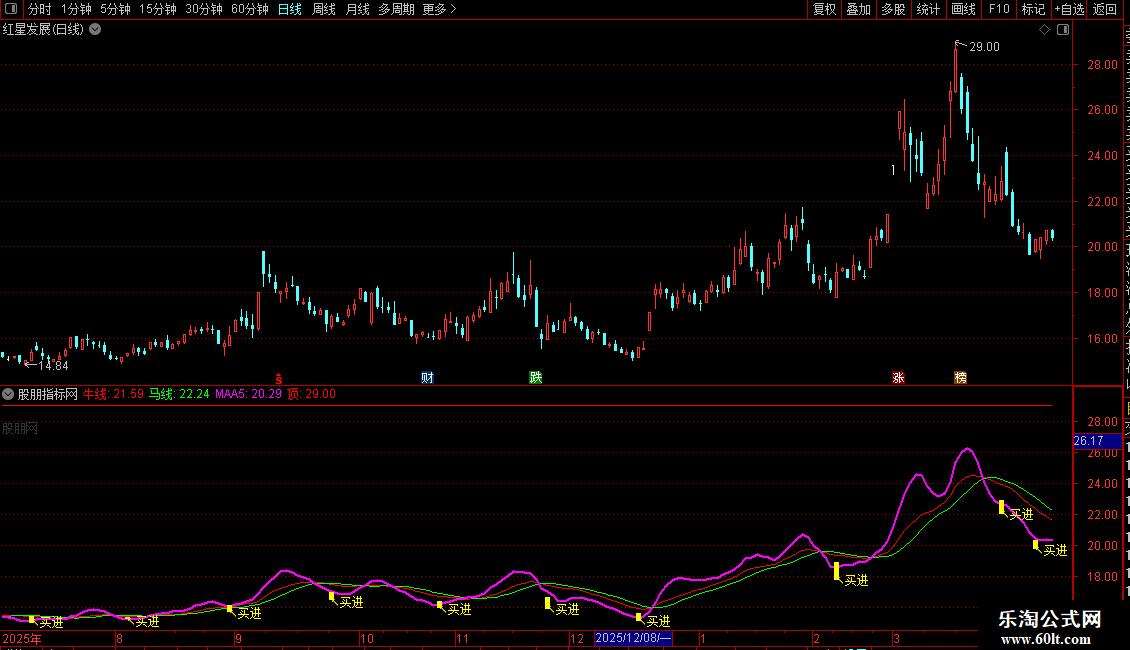Click the 买进 signal near 18.00 level
This screenshot has height=650, width=1130.
[x=856, y=580]
